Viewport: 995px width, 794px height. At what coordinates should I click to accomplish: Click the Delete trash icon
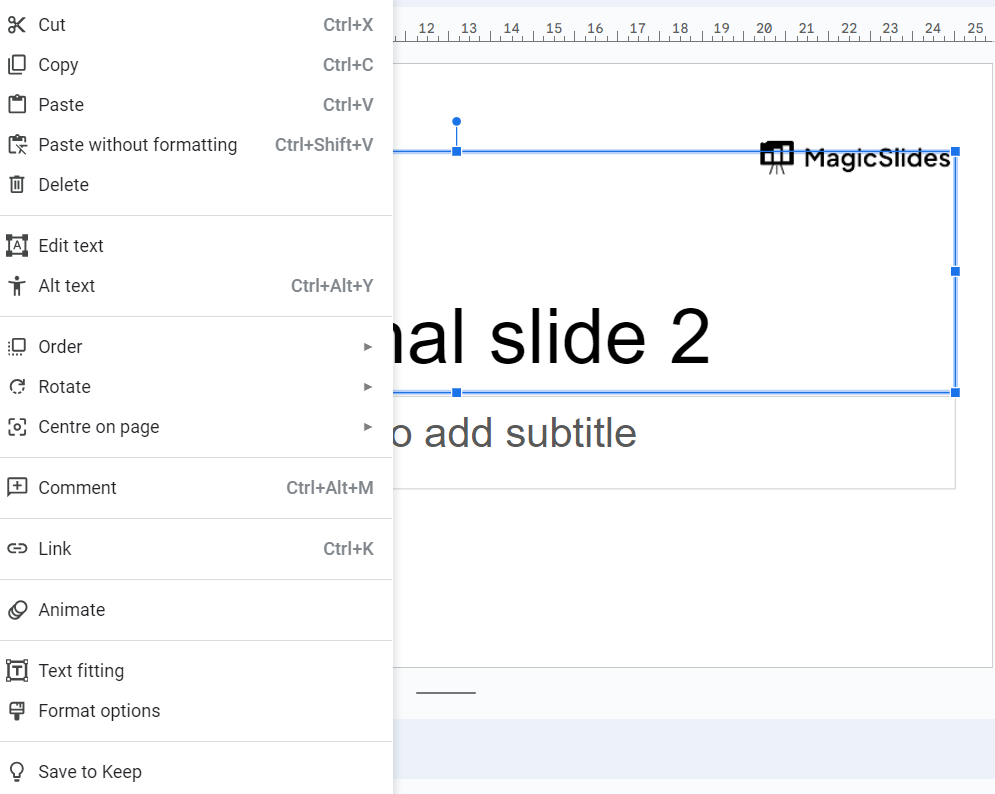point(17,185)
